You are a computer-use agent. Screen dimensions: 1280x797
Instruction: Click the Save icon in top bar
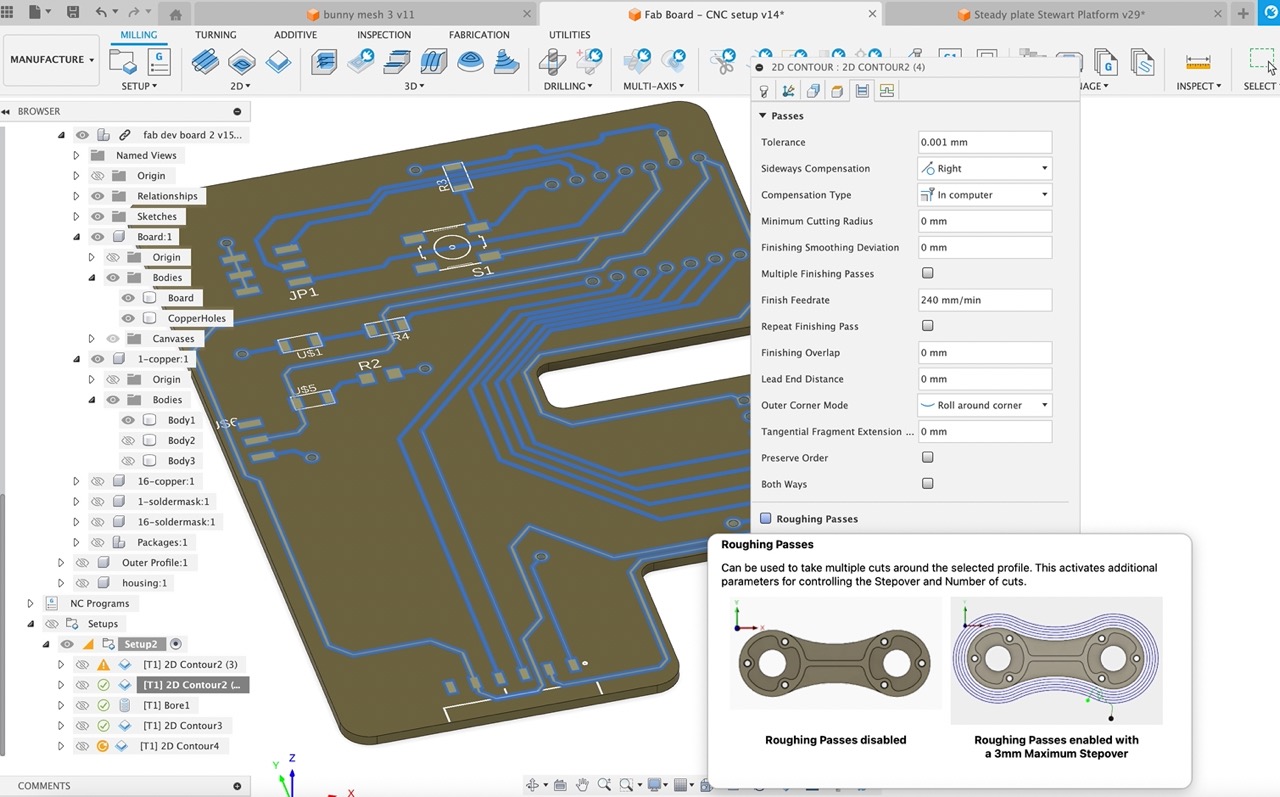(72, 13)
